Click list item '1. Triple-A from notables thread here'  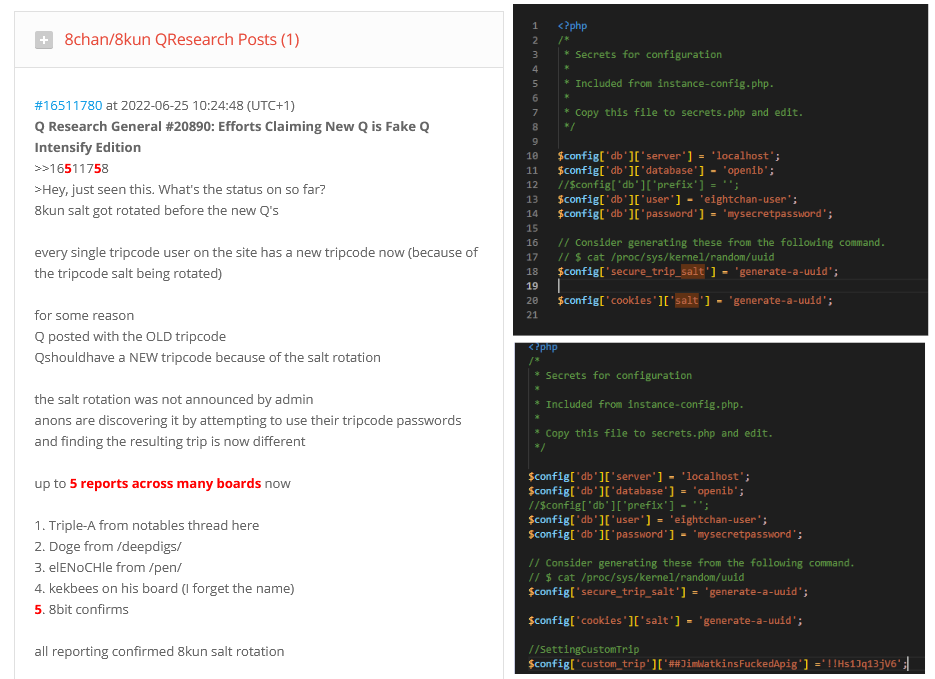point(147,525)
